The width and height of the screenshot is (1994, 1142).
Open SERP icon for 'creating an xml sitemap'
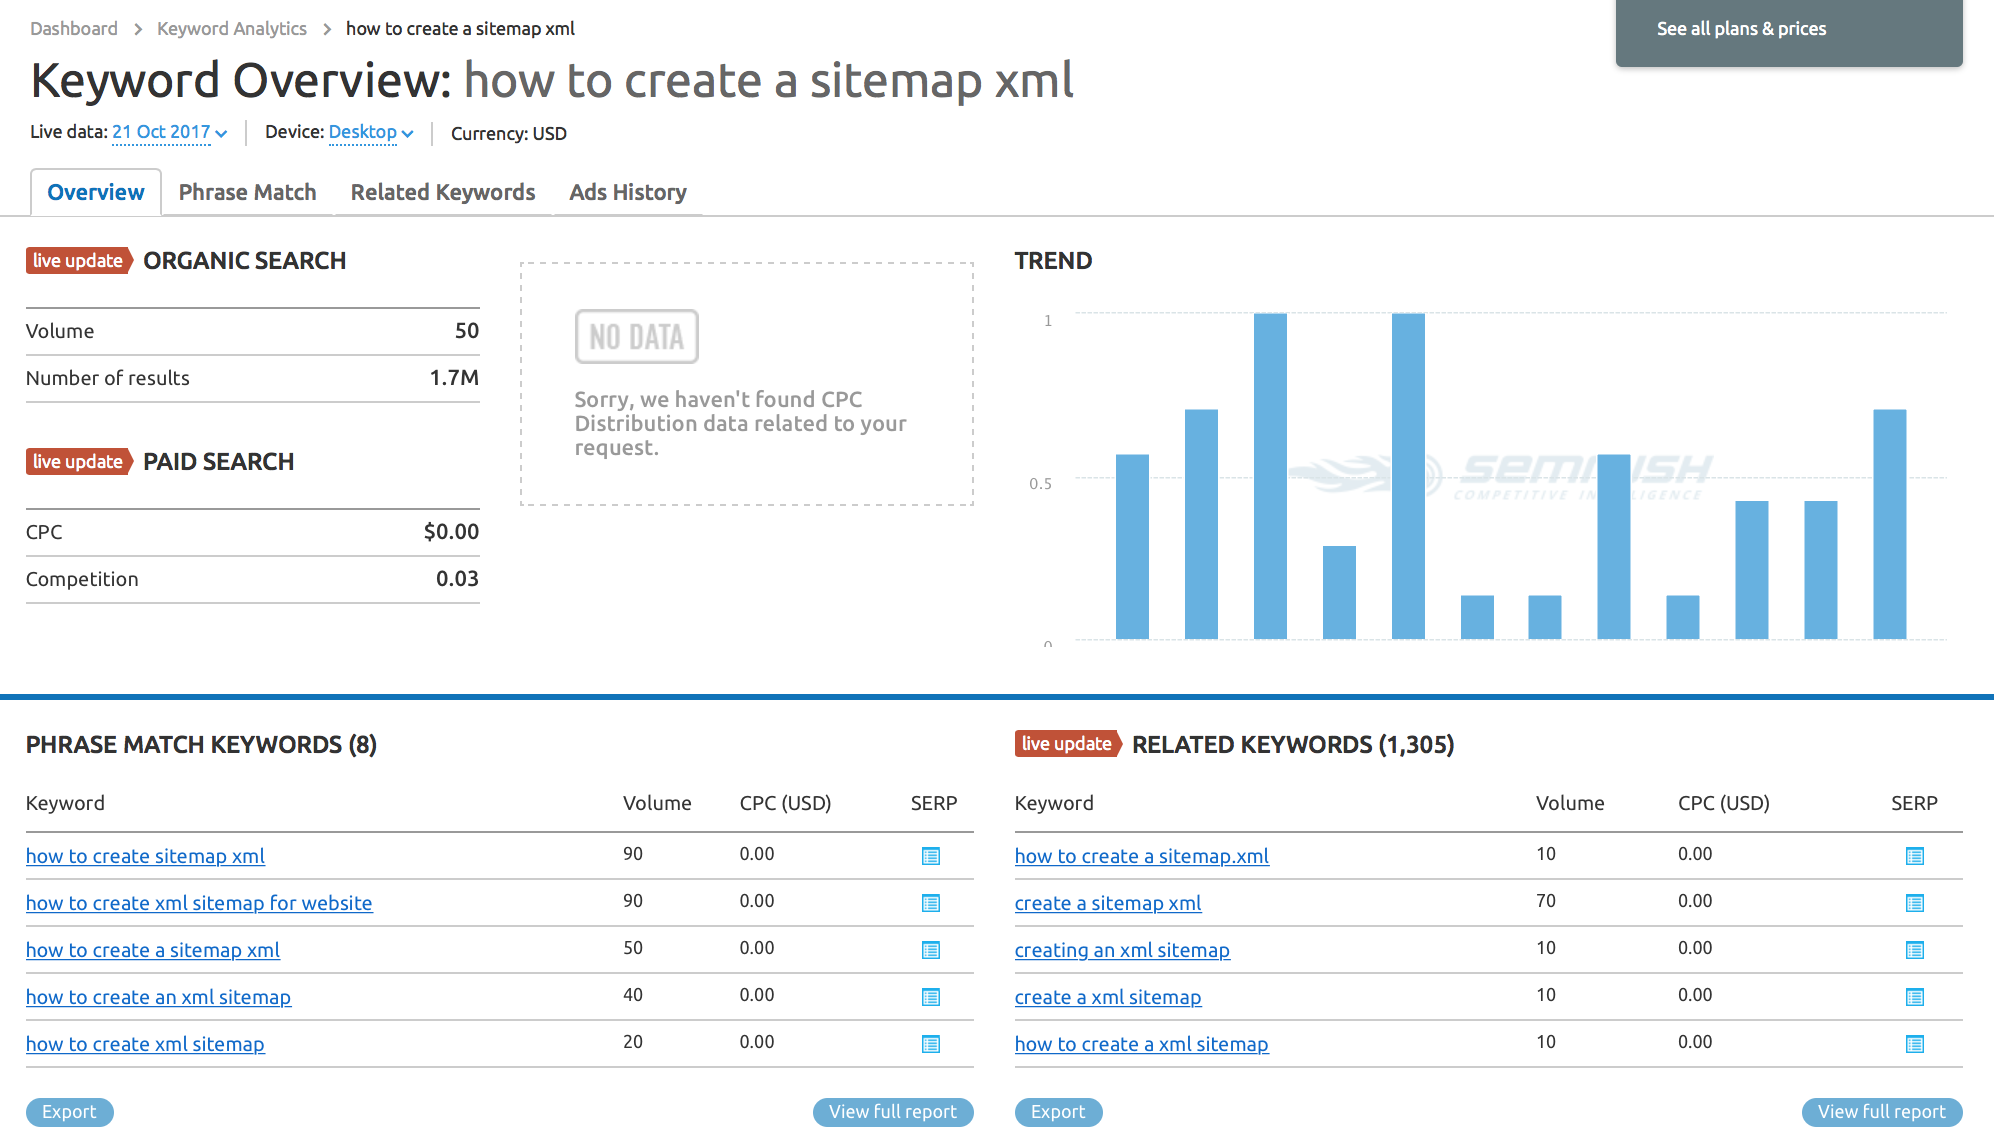coord(1914,950)
